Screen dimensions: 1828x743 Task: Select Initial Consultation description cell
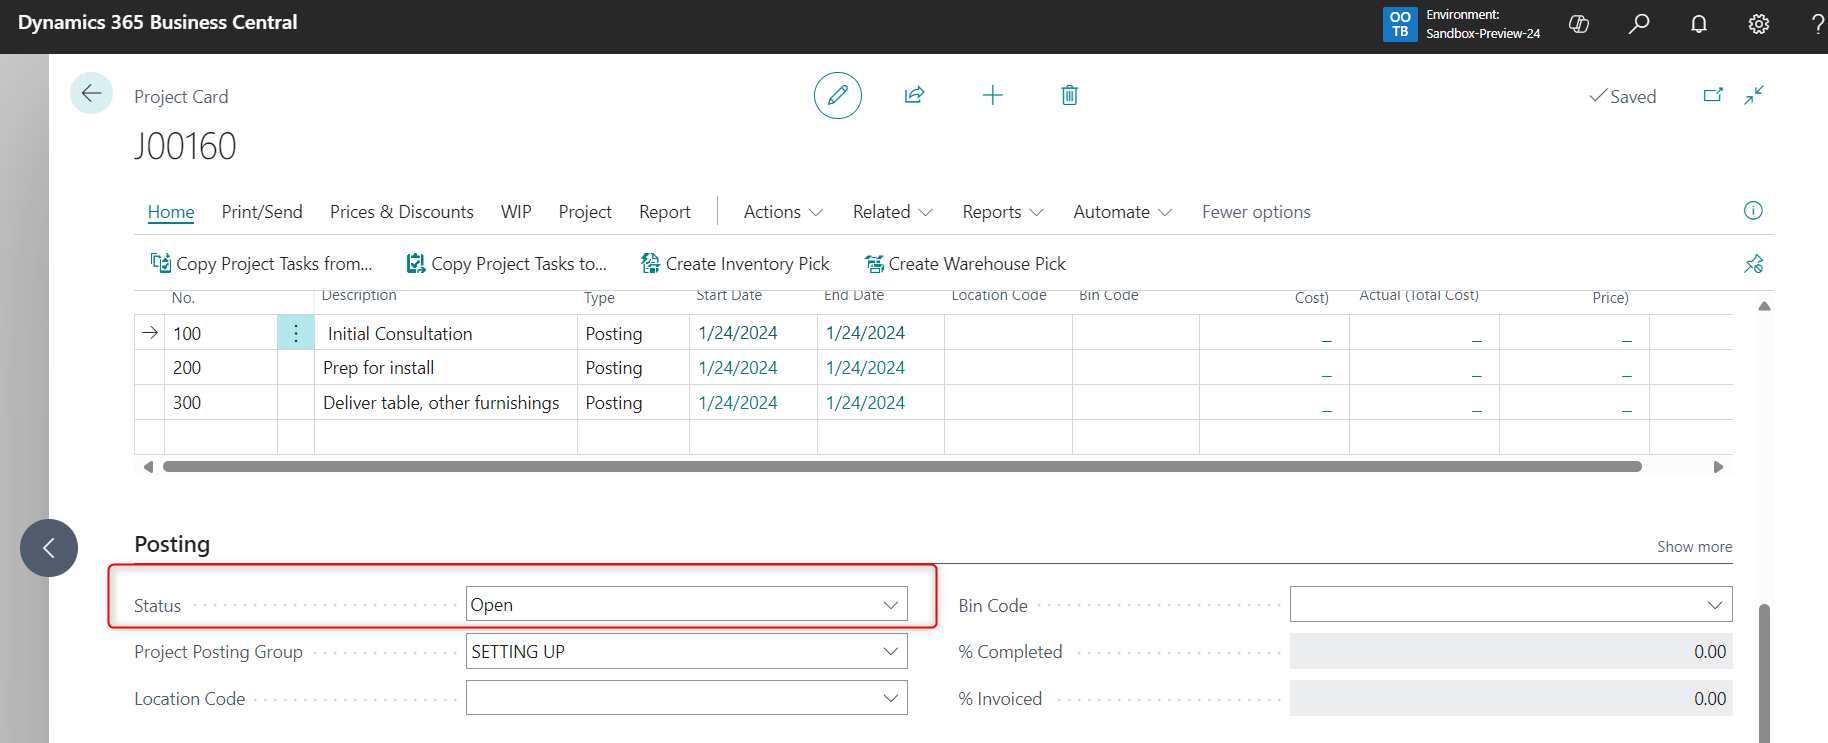446,333
